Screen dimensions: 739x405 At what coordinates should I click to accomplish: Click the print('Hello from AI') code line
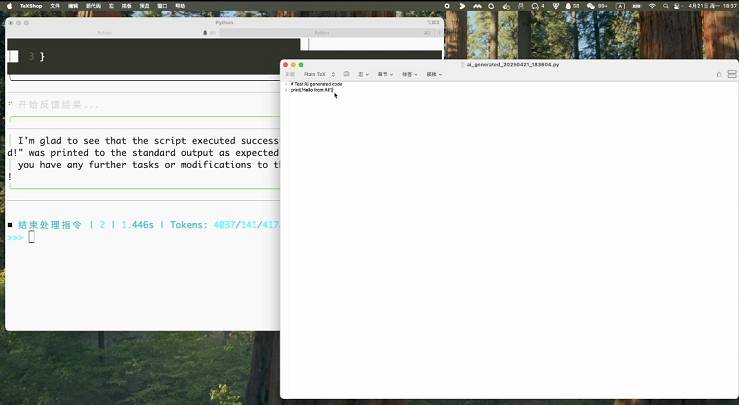312,90
